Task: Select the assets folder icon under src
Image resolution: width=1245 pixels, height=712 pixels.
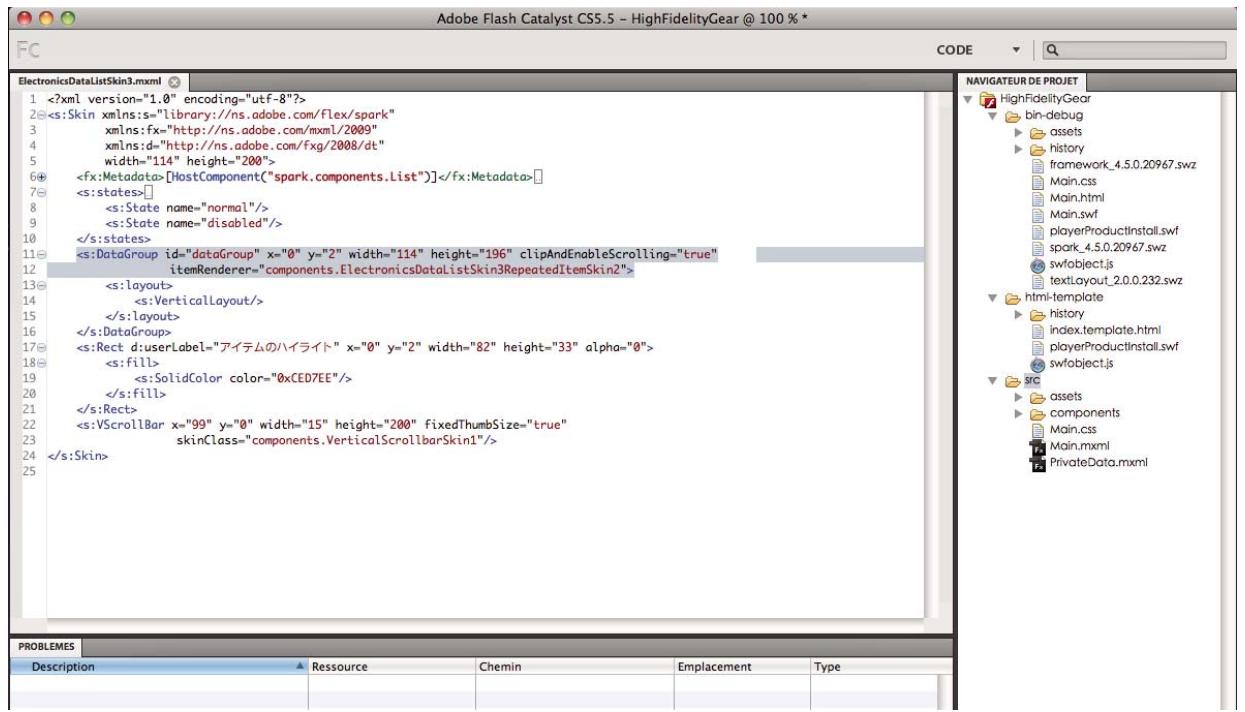Action: 1038,396
